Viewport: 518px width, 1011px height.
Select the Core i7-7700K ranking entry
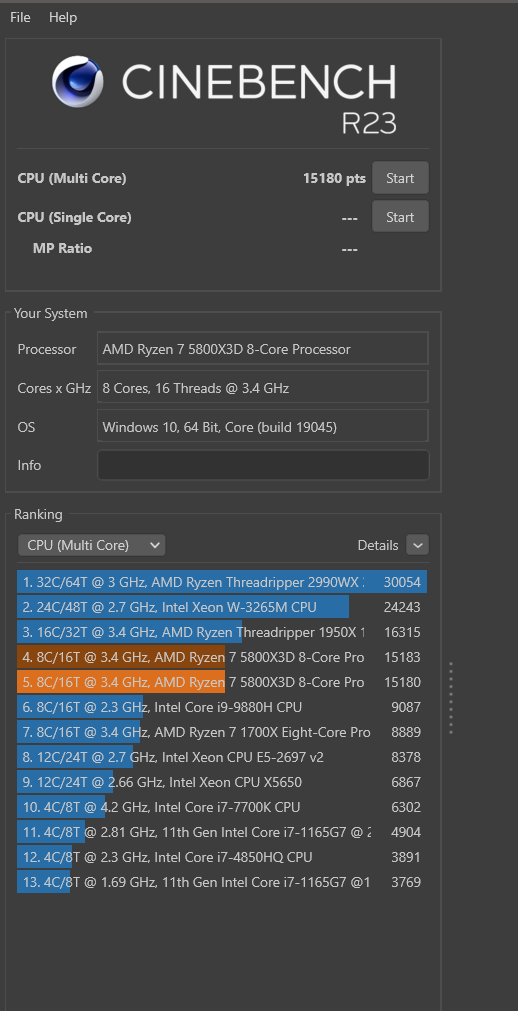coord(222,807)
